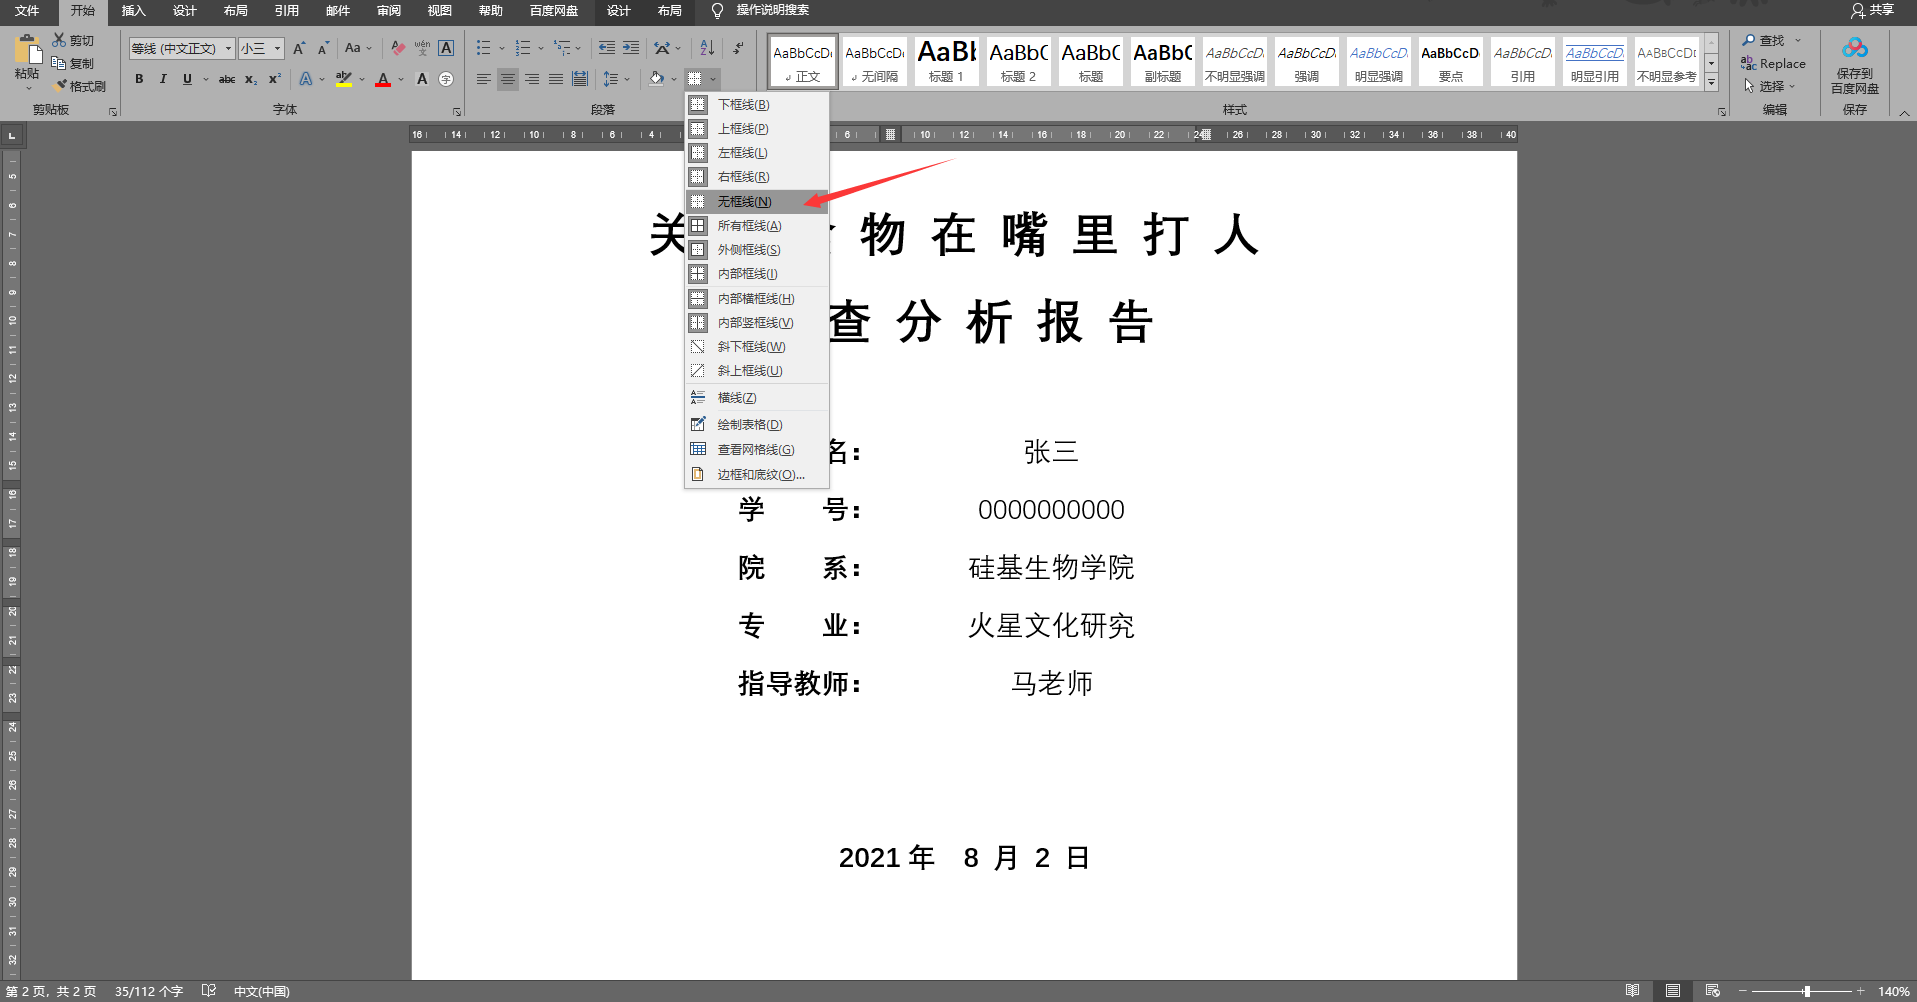The image size is (1917, 1002).
Task: Open the 审阅 ribbon tab
Action: click(389, 11)
